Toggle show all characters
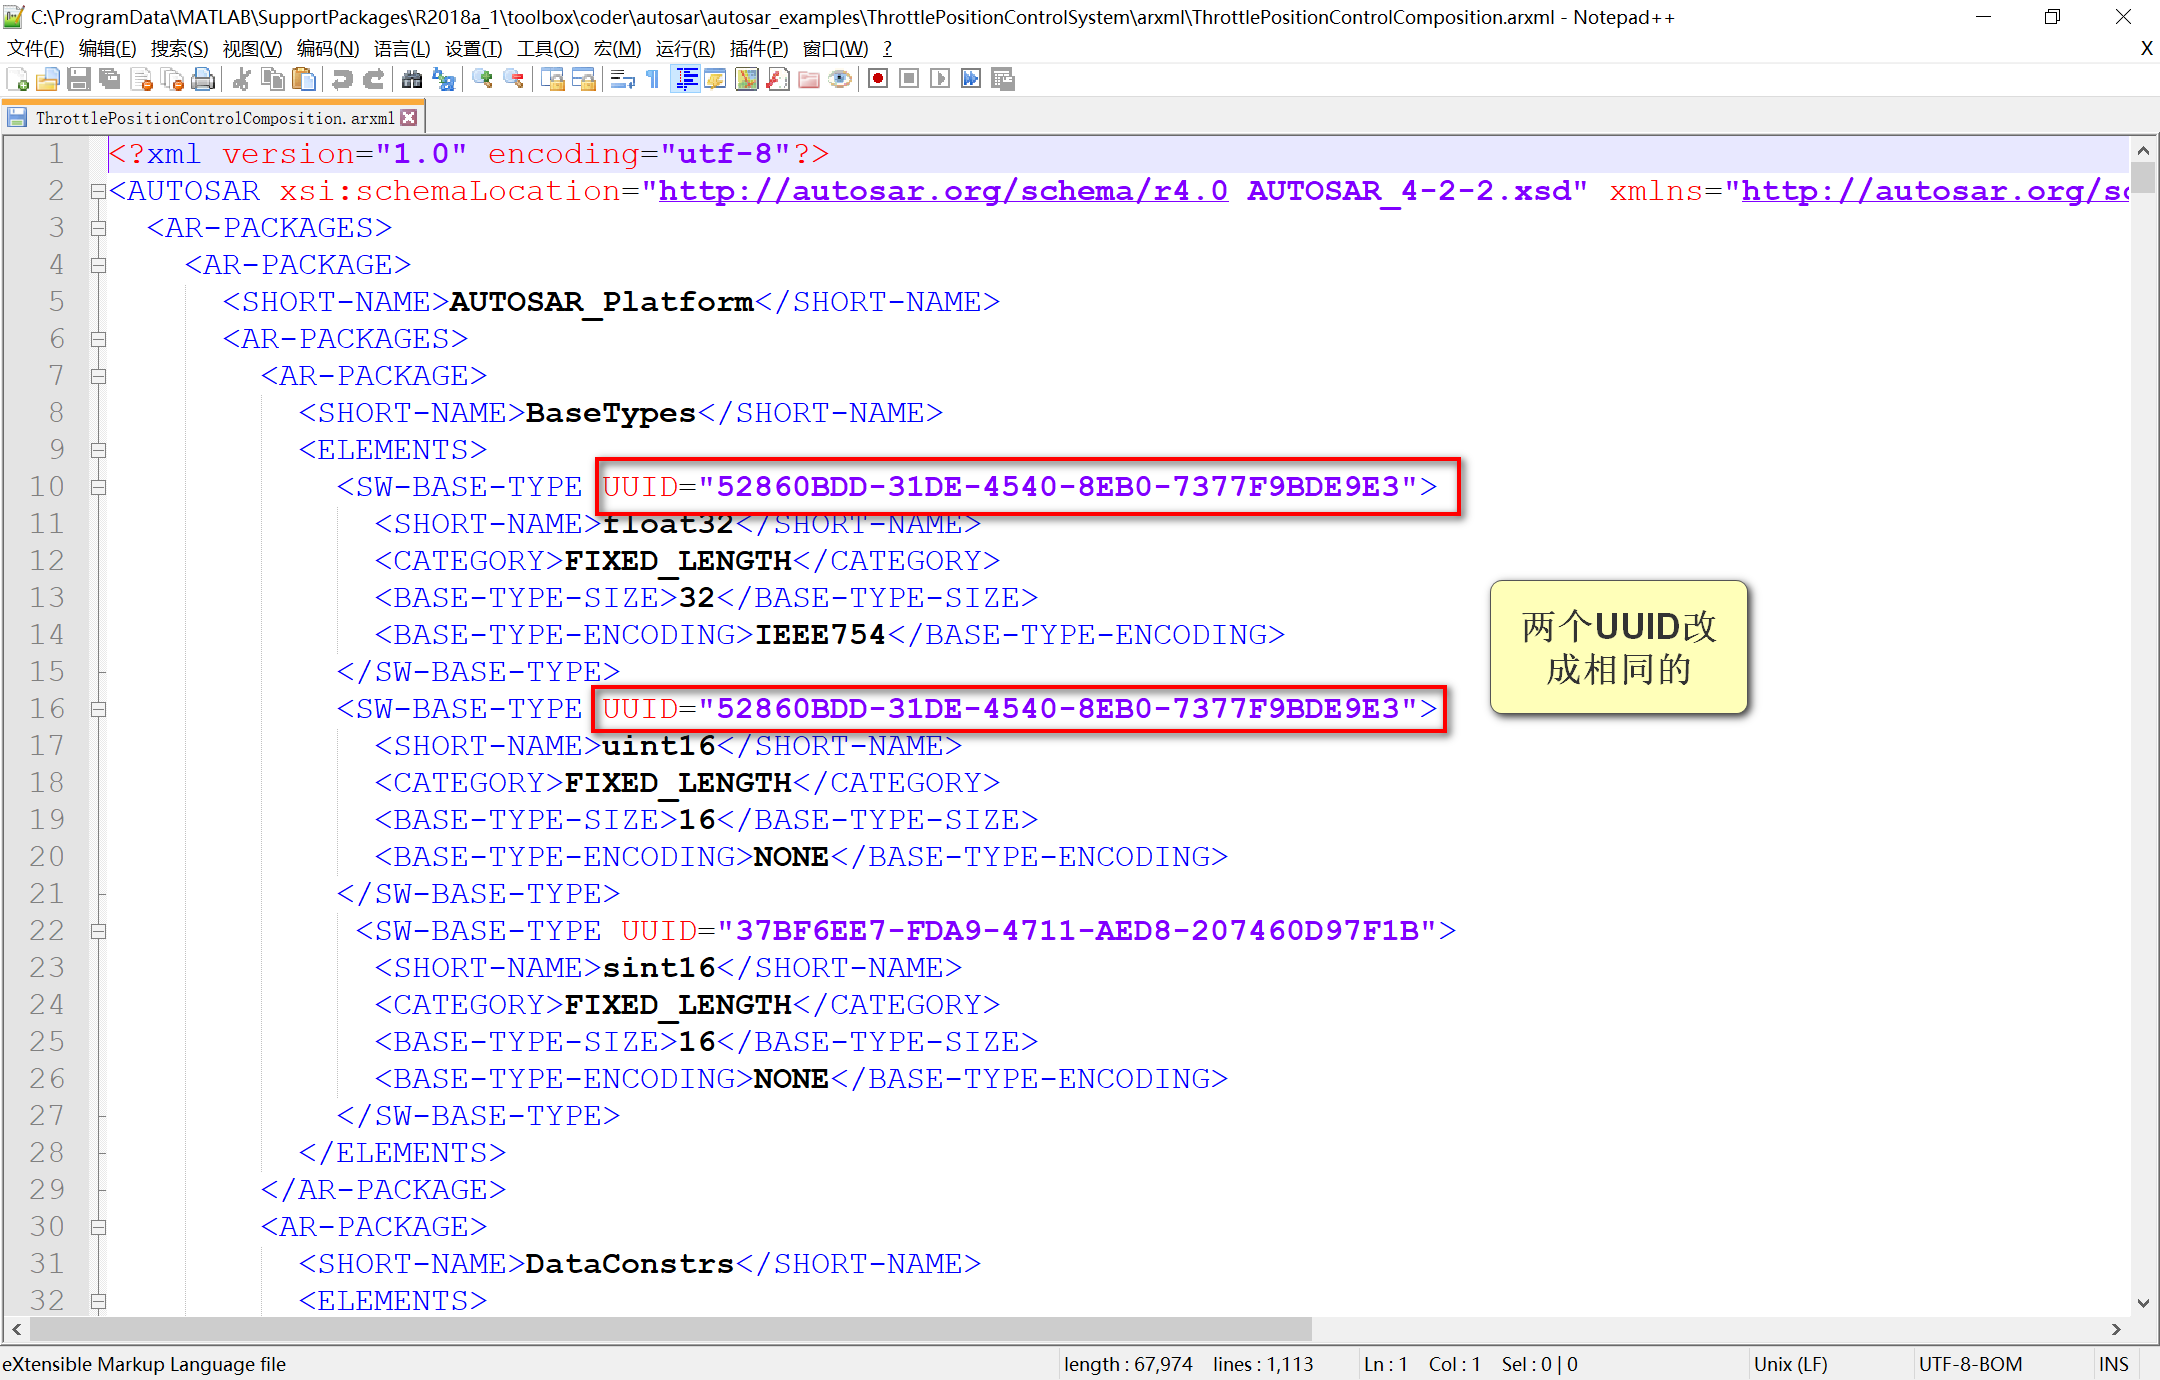Screen dimensions: 2160x1380 coord(653,79)
